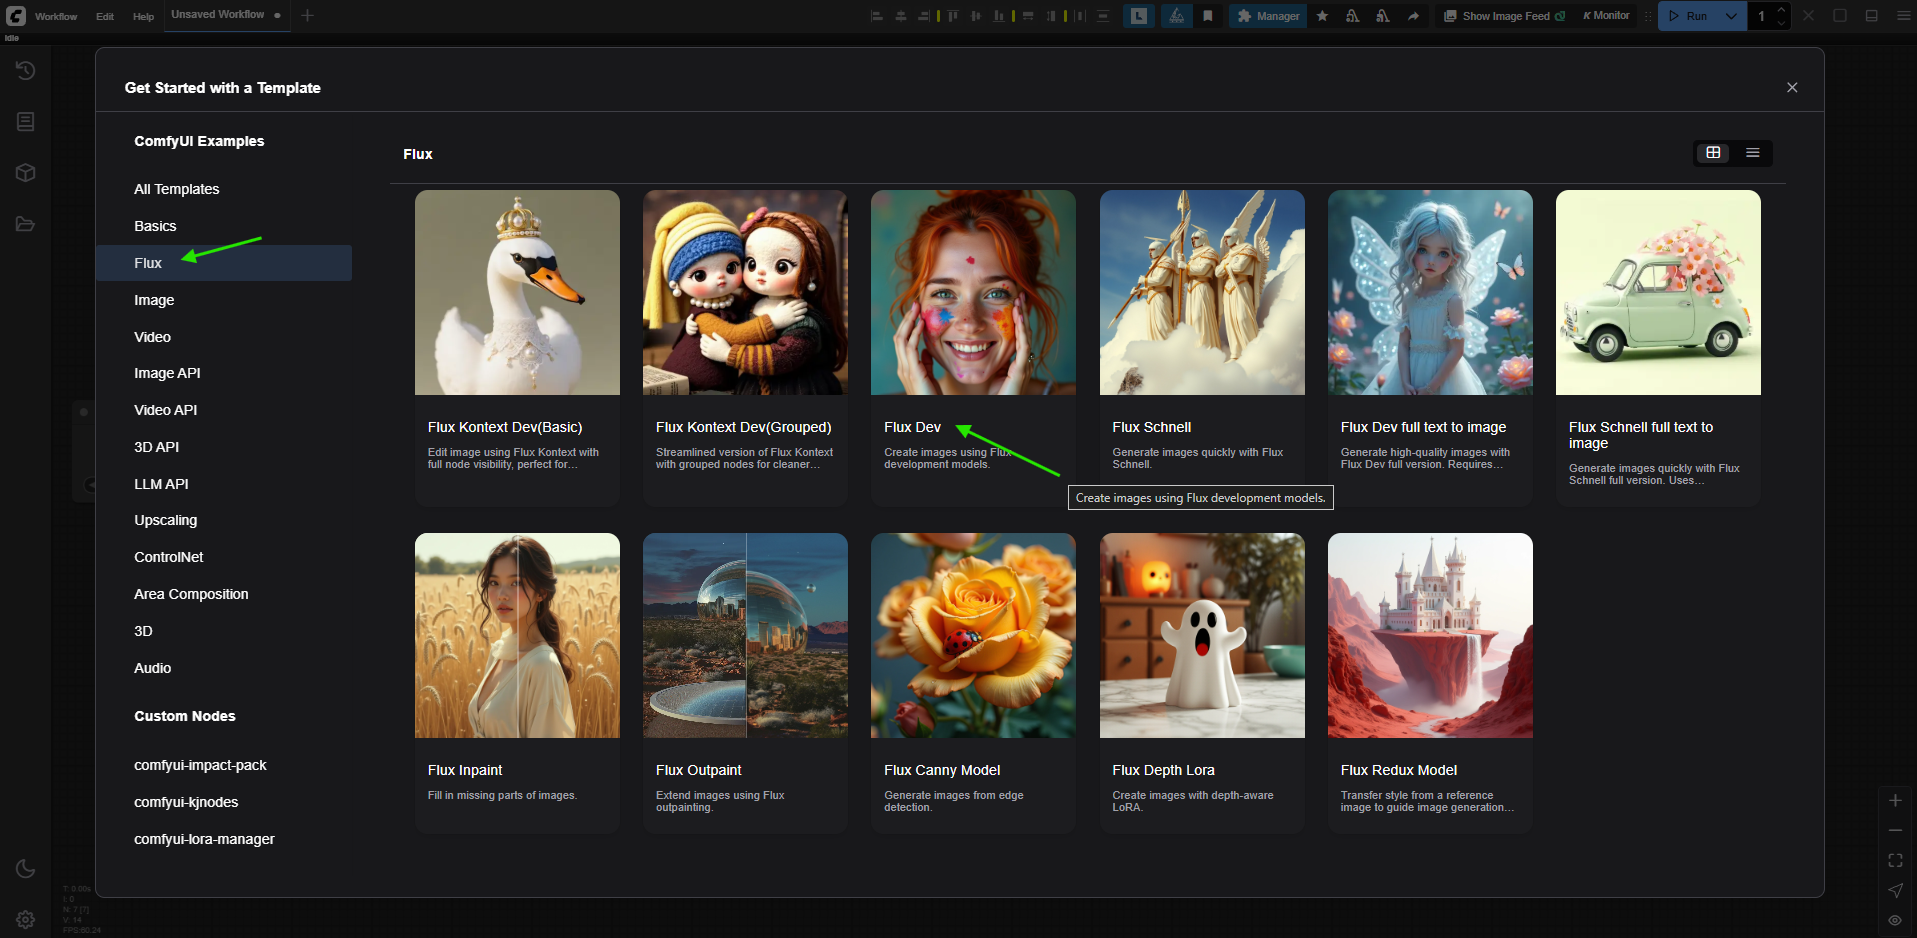Open the hamburger menu at top right
This screenshot has width=1917, height=938.
coord(1903,16)
